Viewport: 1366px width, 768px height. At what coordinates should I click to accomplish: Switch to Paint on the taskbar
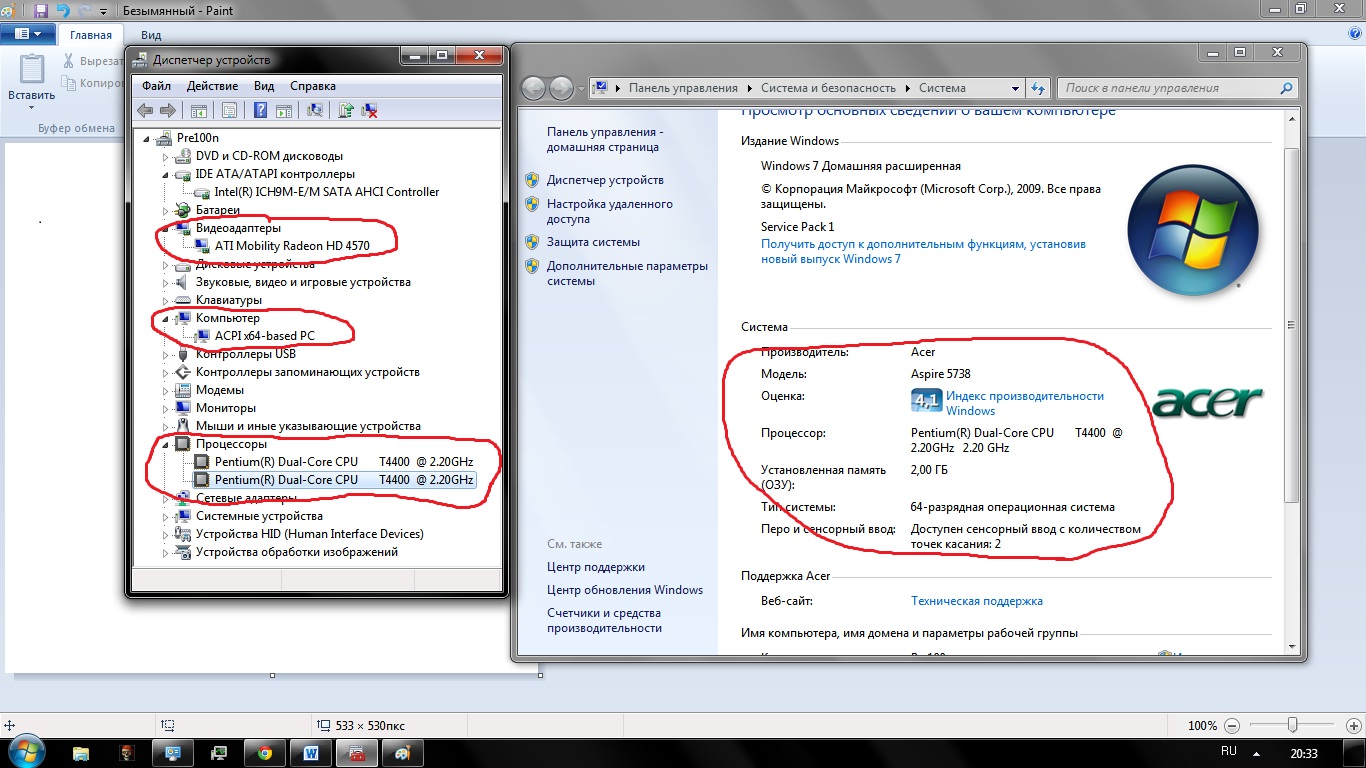pyautogui.click(x=403, y=753)
